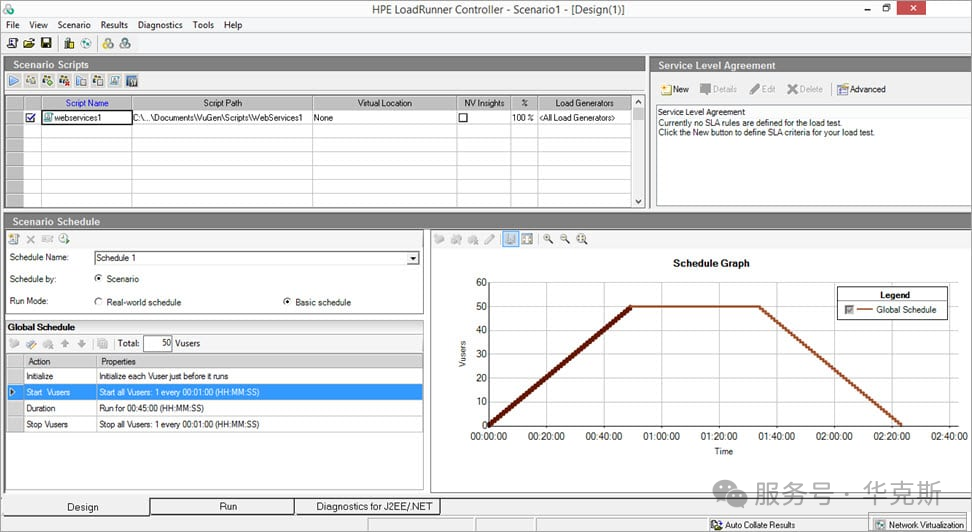Zoom out of the Schedule Graph
Viewport: 972px width, 532px height.
[x=565, y=239]
